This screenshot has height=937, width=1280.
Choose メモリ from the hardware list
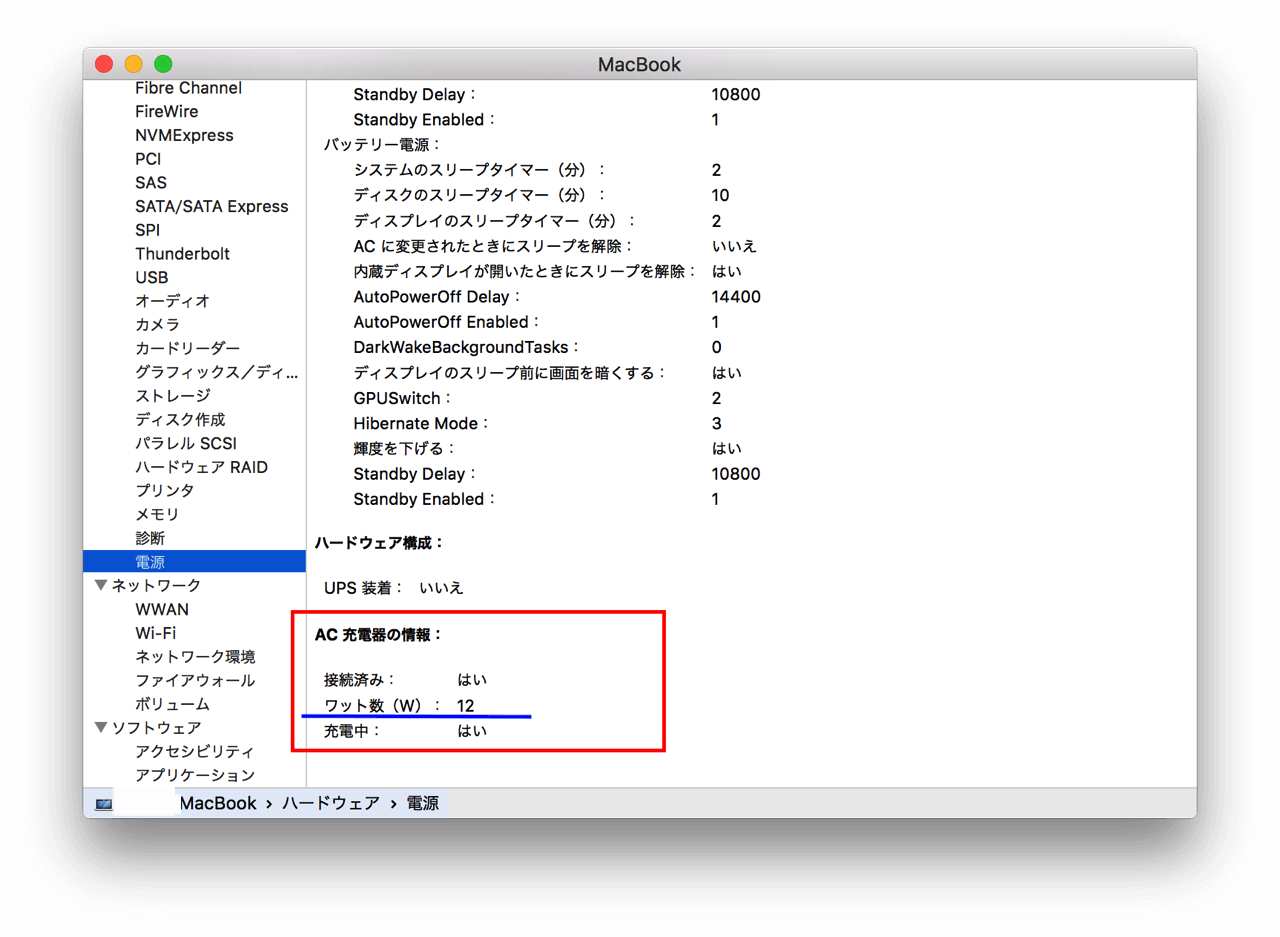[x=157, y=515]
